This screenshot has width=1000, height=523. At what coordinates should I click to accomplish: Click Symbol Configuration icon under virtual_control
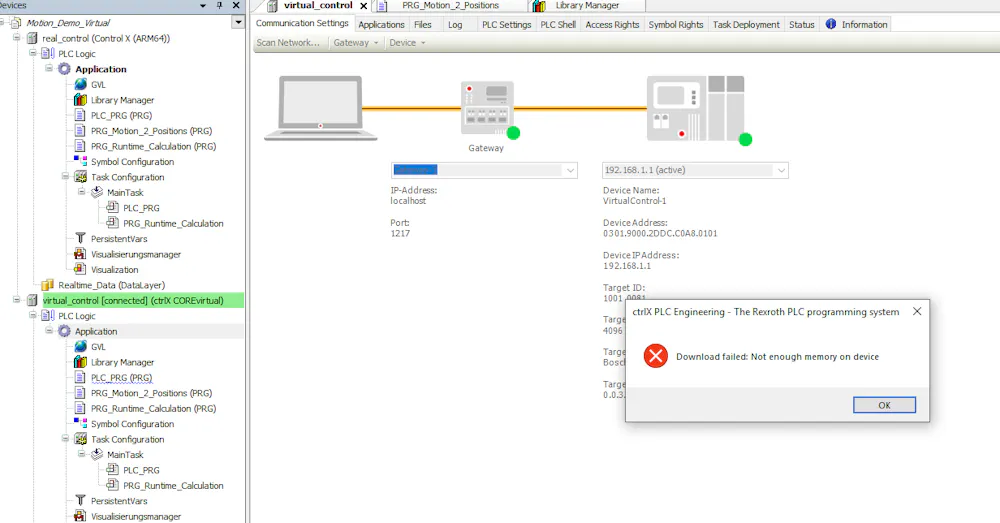pyautogui.click(x=80, y=424)
